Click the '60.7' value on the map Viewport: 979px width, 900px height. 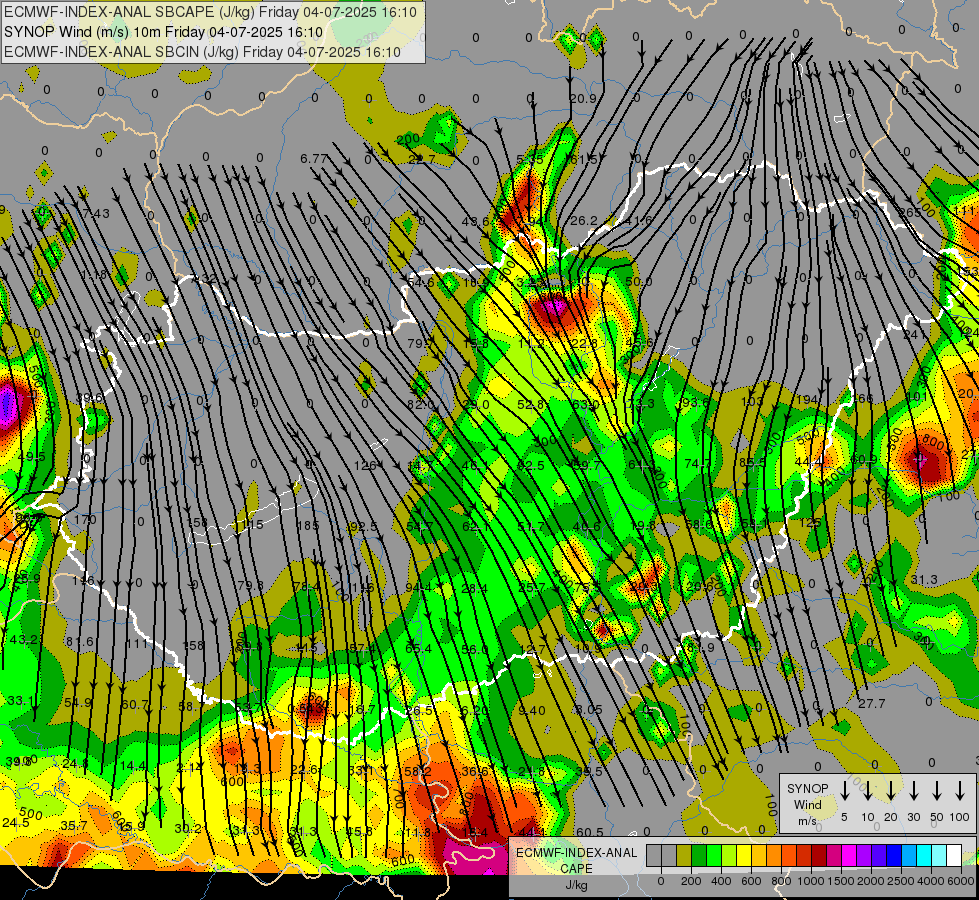[135, 705]
